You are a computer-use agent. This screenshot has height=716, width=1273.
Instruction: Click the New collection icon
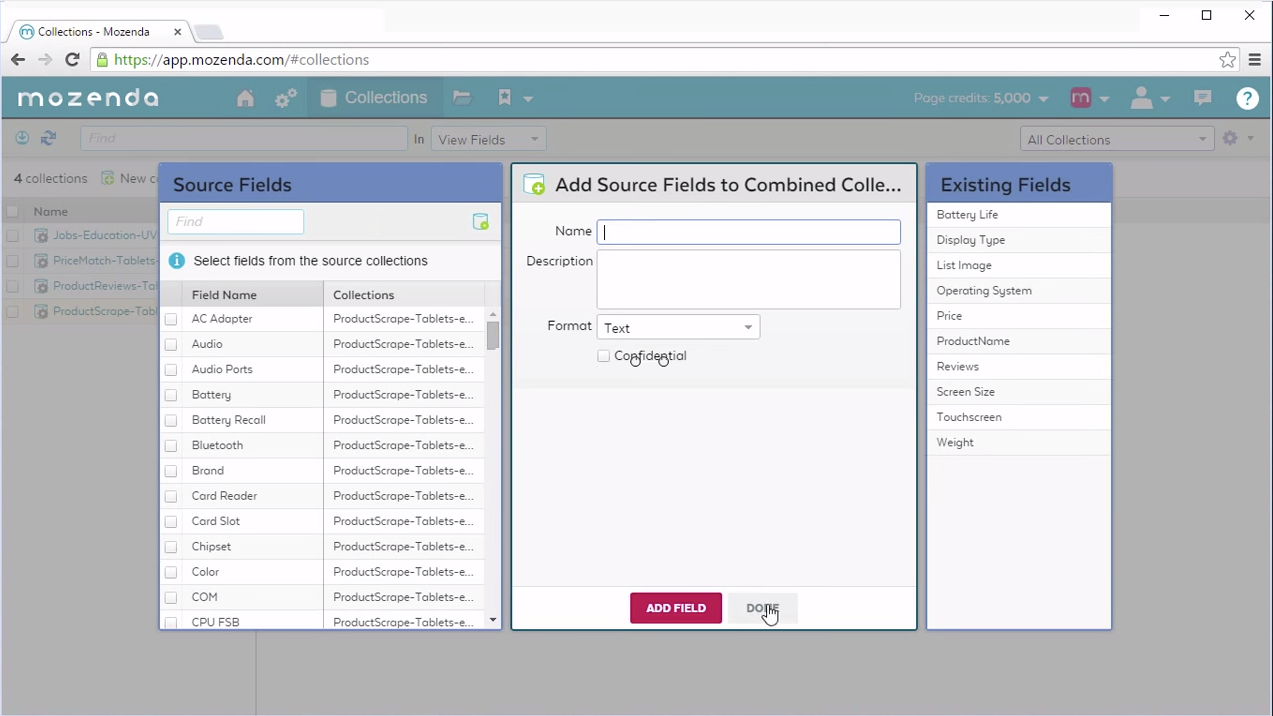(x=108, y=178)
